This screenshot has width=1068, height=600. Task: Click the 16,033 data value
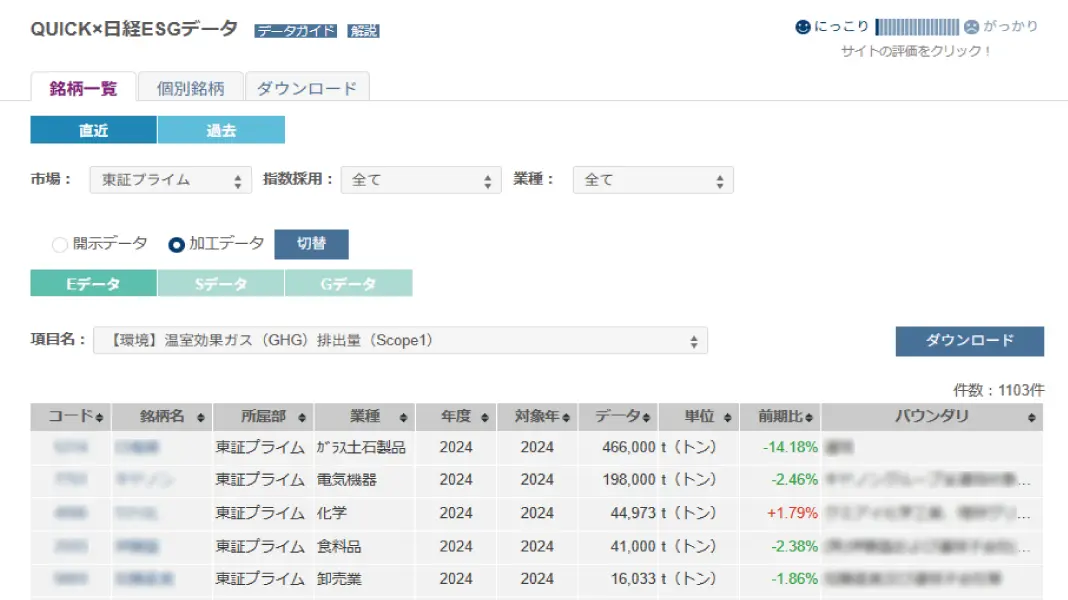click(x=633, y=579)
